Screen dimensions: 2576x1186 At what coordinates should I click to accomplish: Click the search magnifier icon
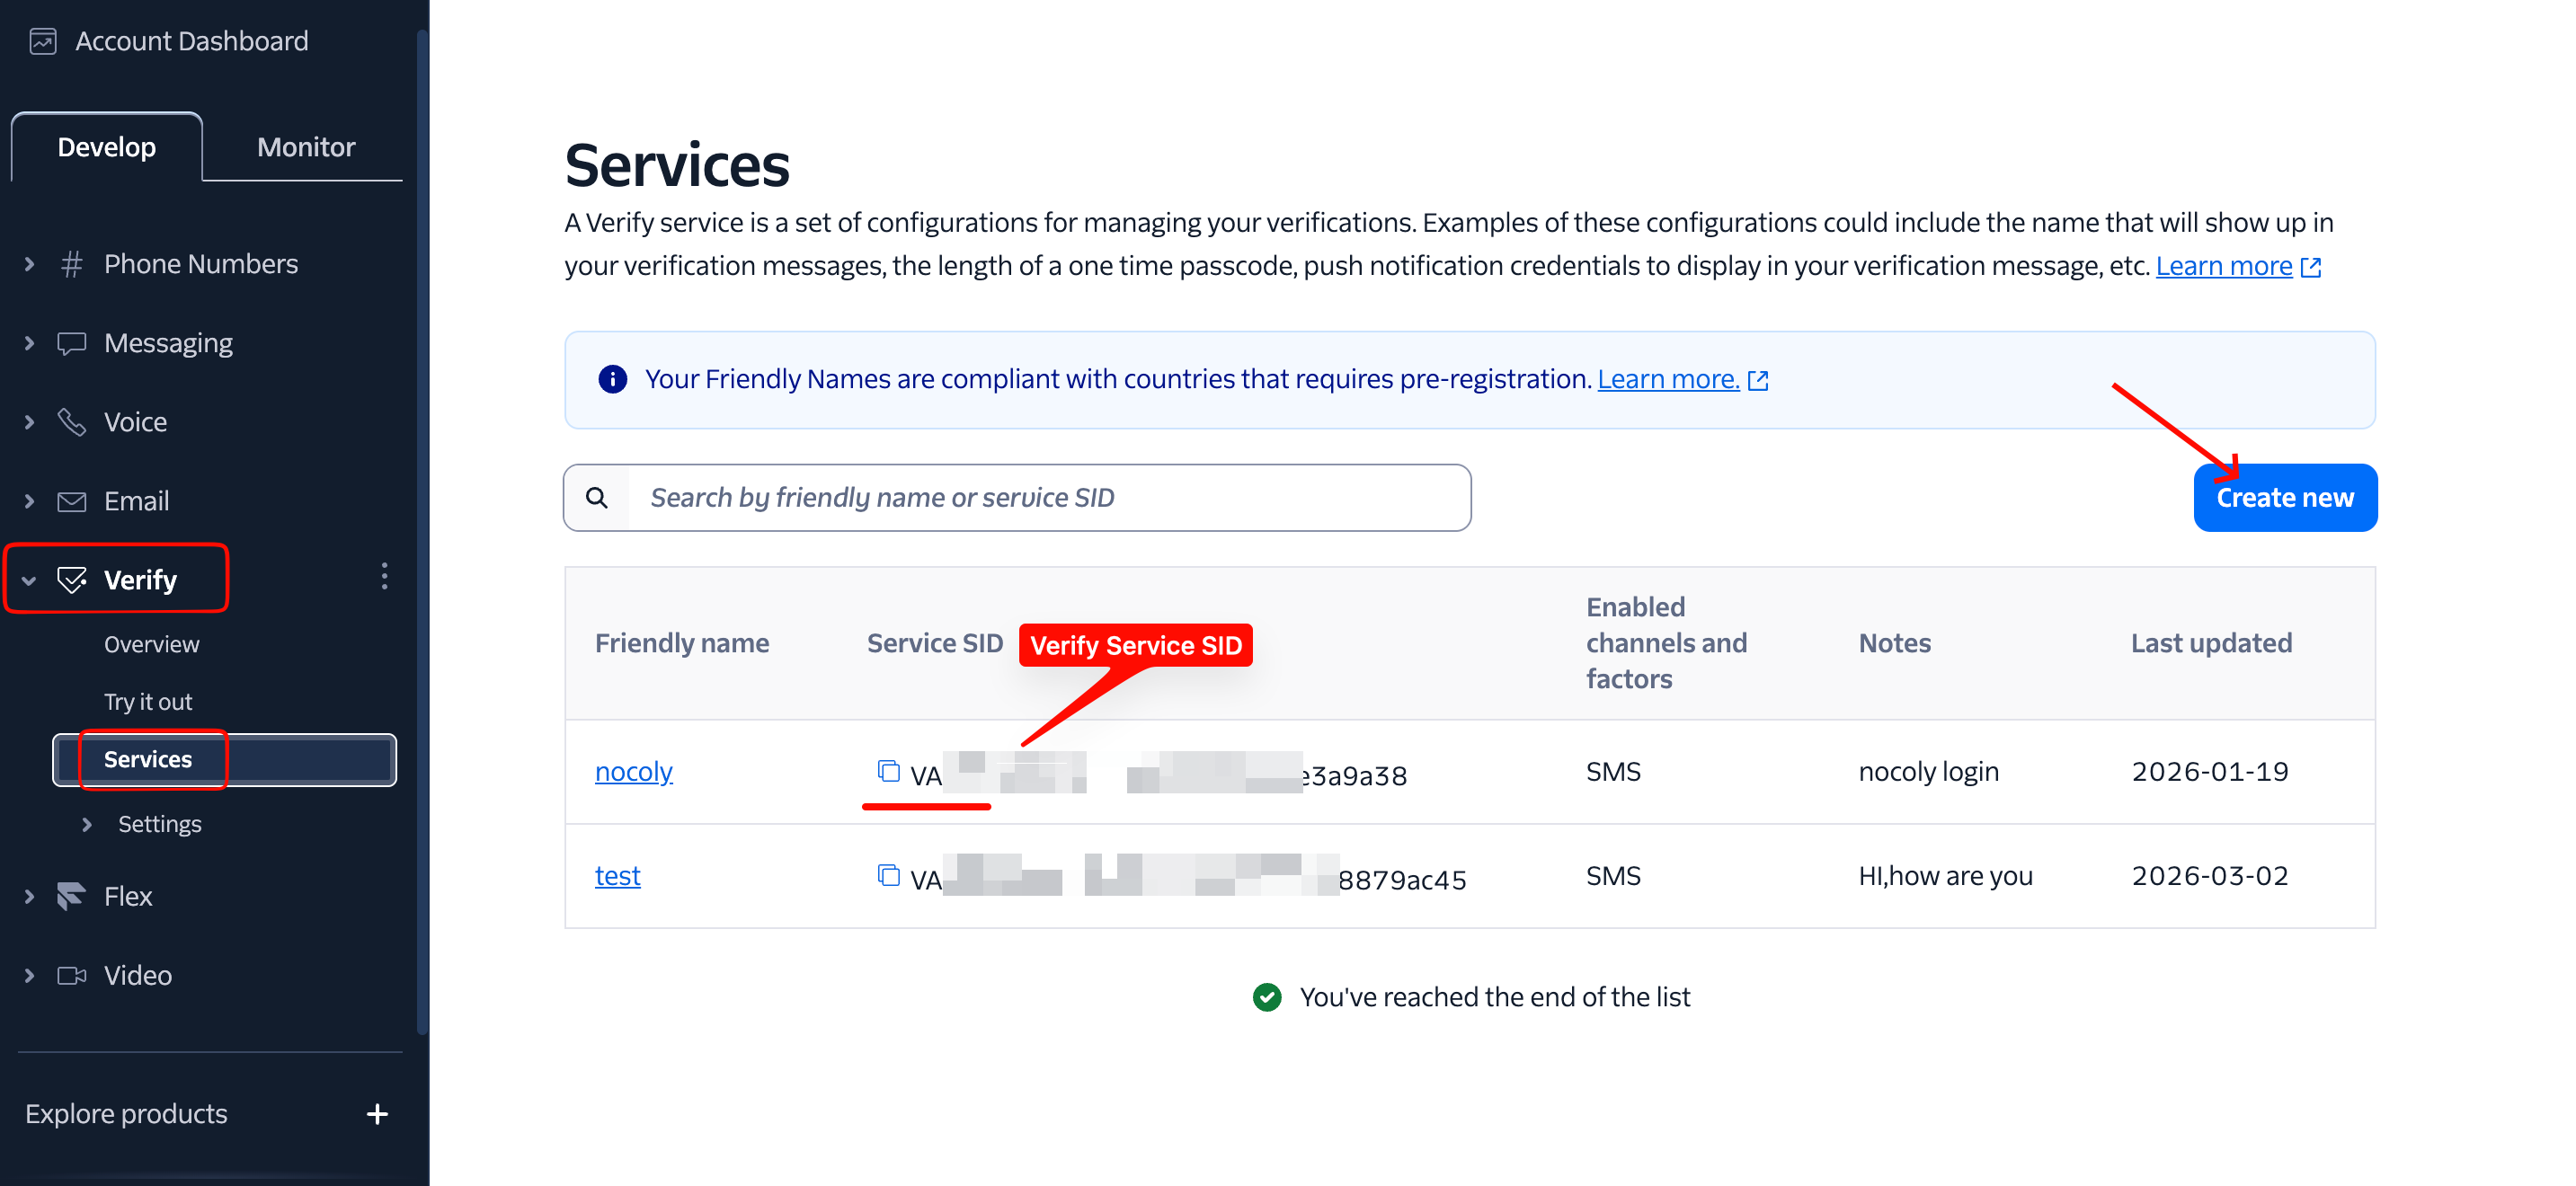597,498
